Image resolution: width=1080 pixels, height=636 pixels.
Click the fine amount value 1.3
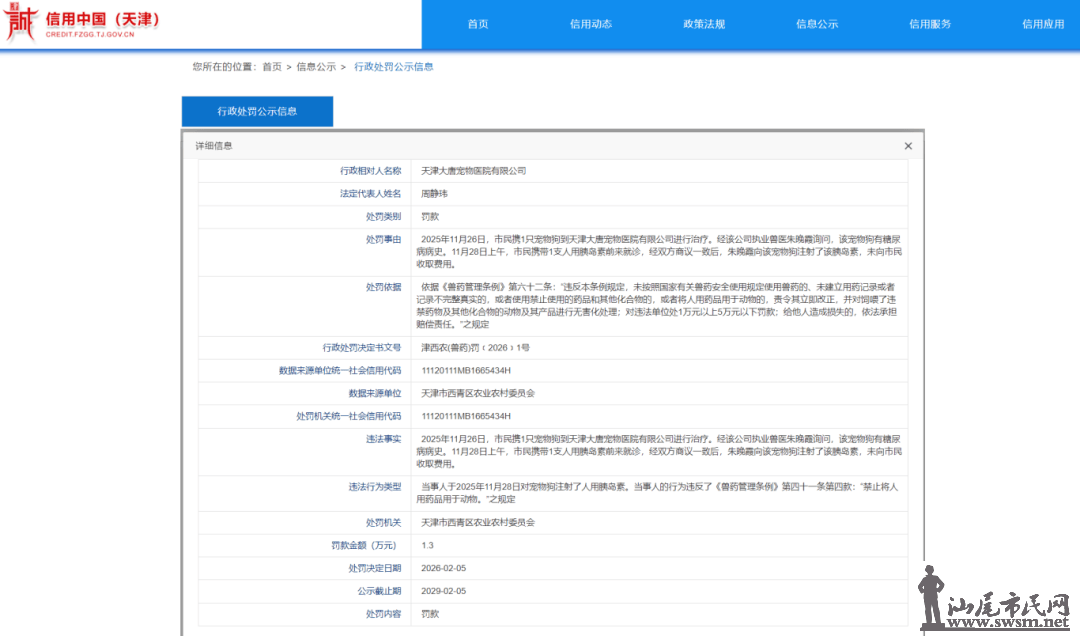point(428,545)
